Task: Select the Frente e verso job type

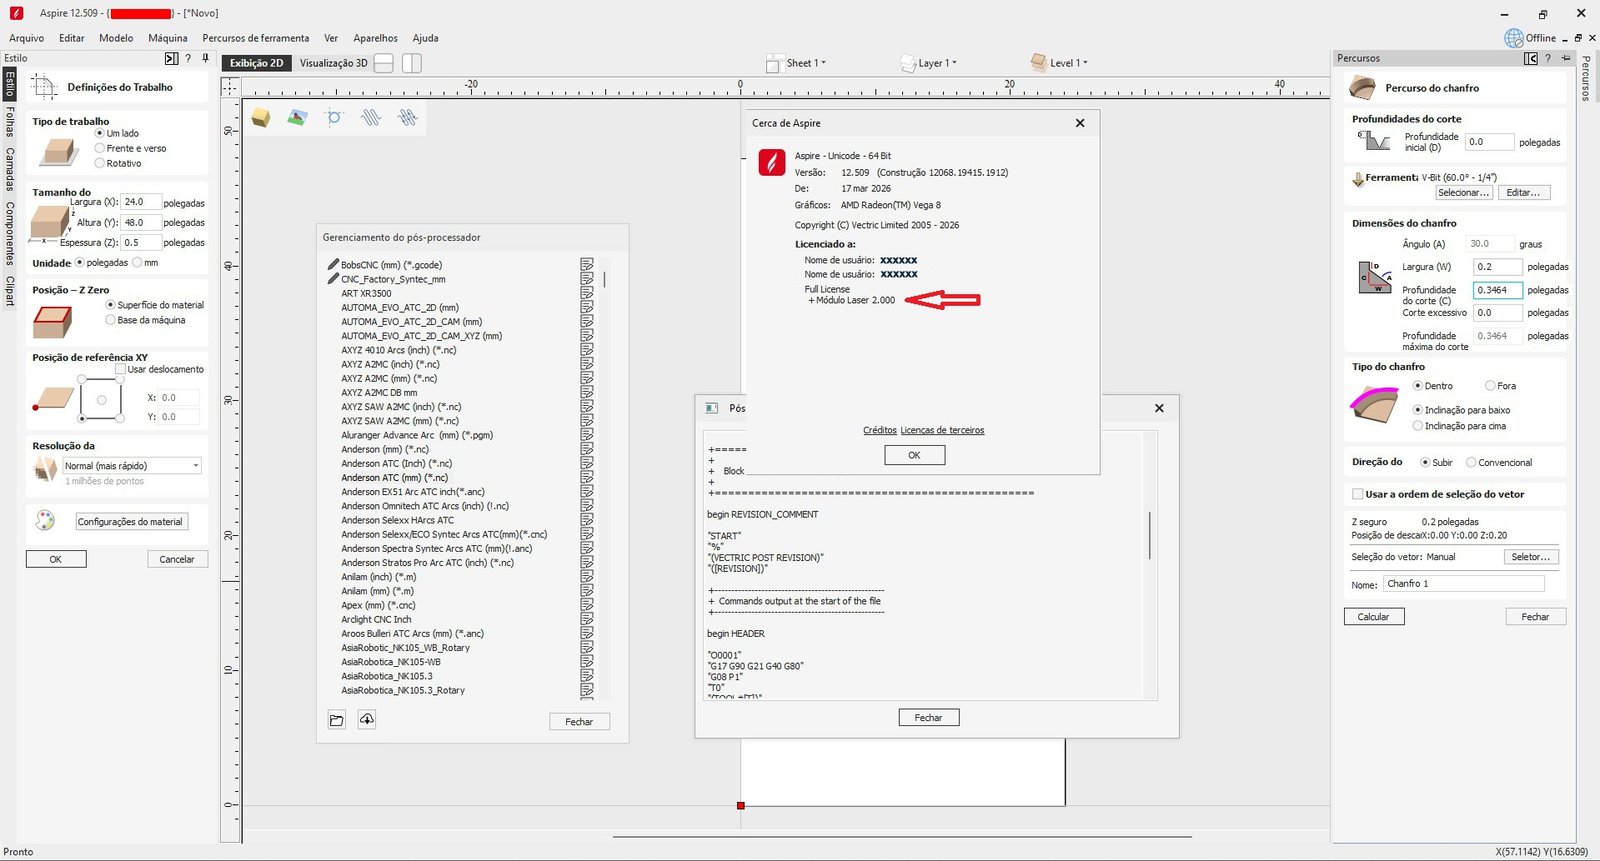Action: pyautogui.click(x=100, y=148)
